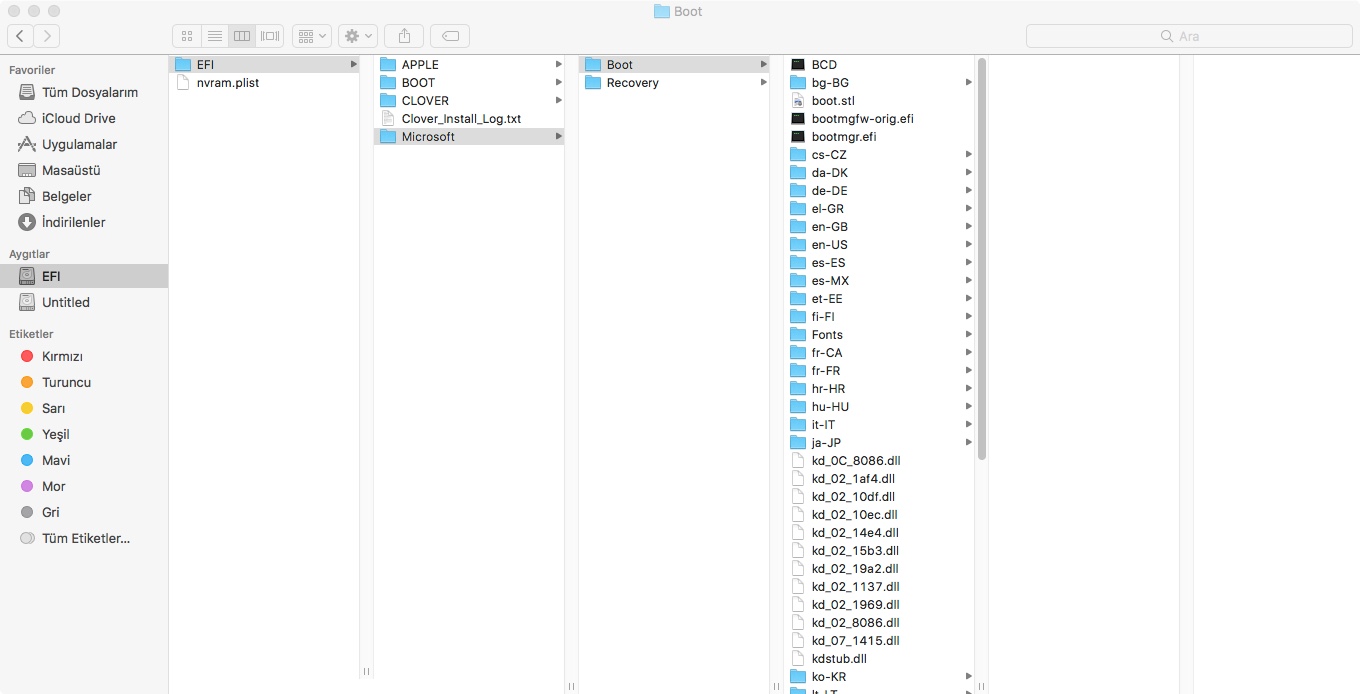Toggle column view mode button
This screenshot has height=694, width=1360.
[242, 36]
